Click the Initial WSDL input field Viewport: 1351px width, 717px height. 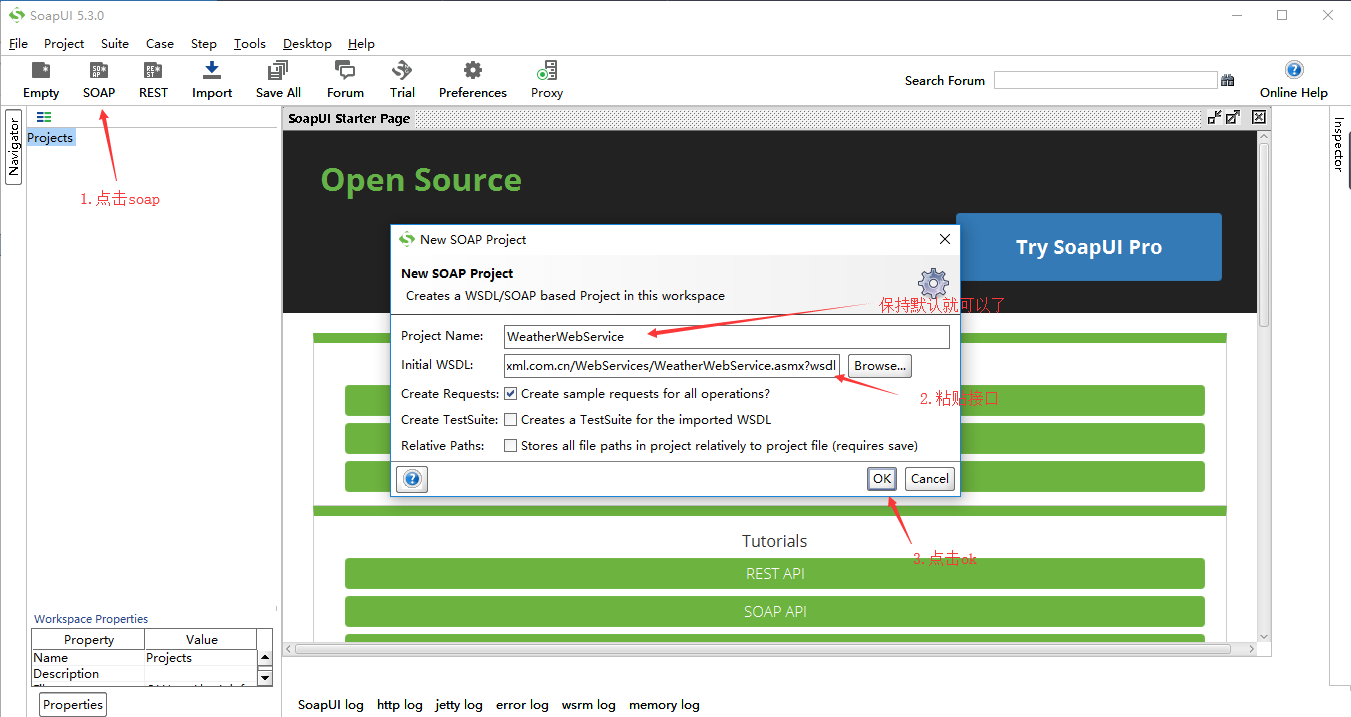tap(672, 365)
